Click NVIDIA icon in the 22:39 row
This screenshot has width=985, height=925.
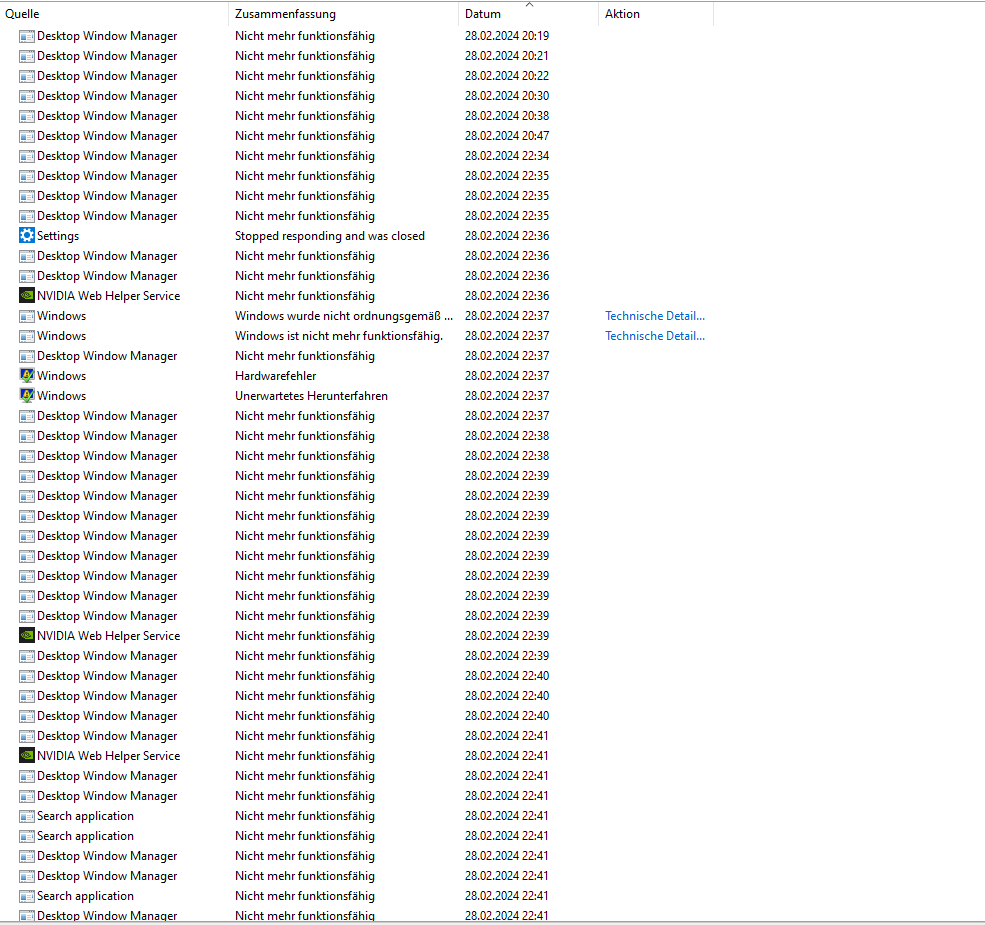pos(26,635)
